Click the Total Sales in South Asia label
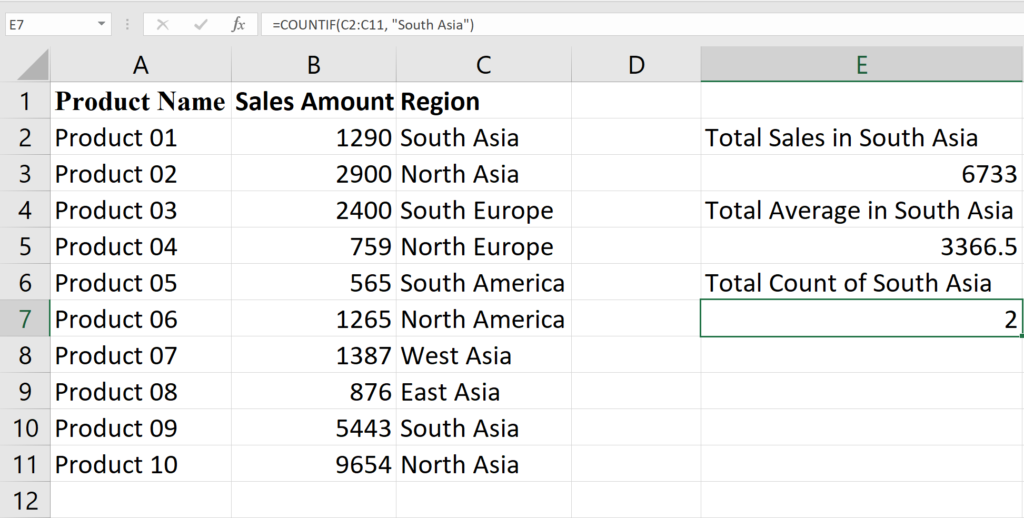 pos(861,137)
